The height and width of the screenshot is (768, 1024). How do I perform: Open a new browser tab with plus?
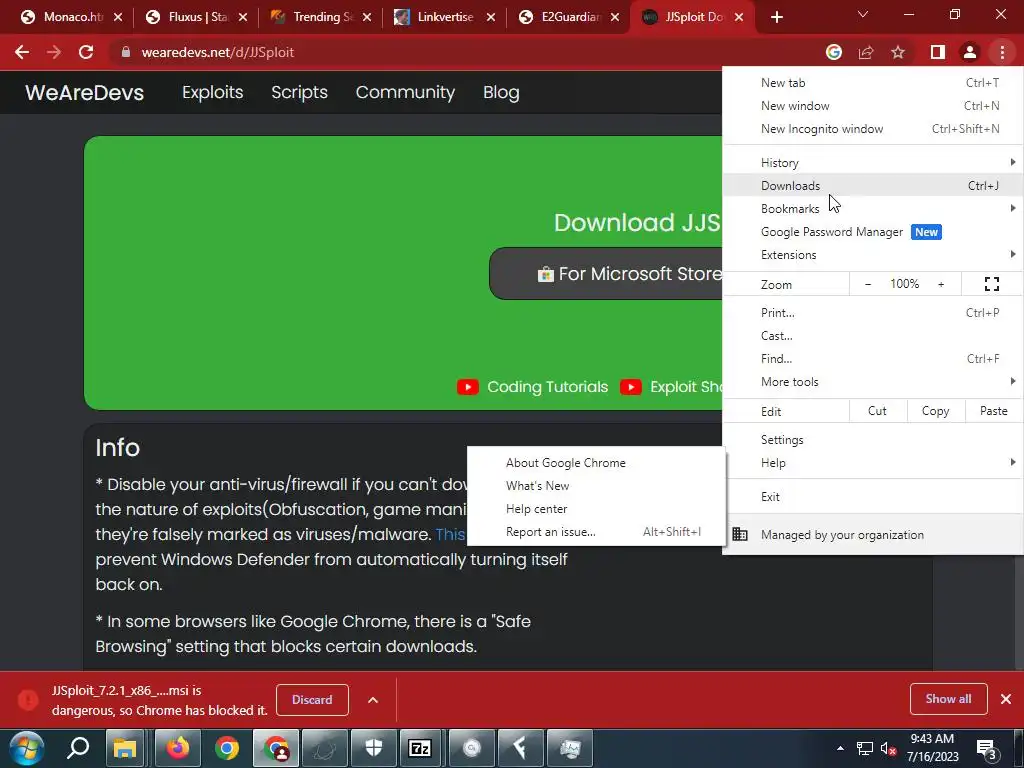[776, 18]
